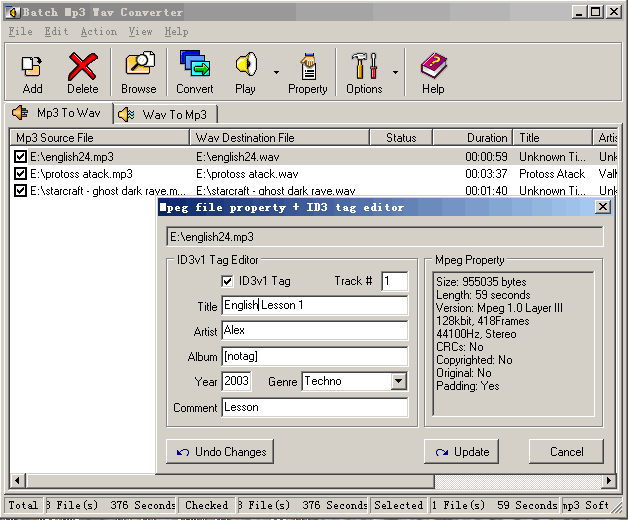Click the Status column header
This screenshot has width=628, height=520.
401,137
